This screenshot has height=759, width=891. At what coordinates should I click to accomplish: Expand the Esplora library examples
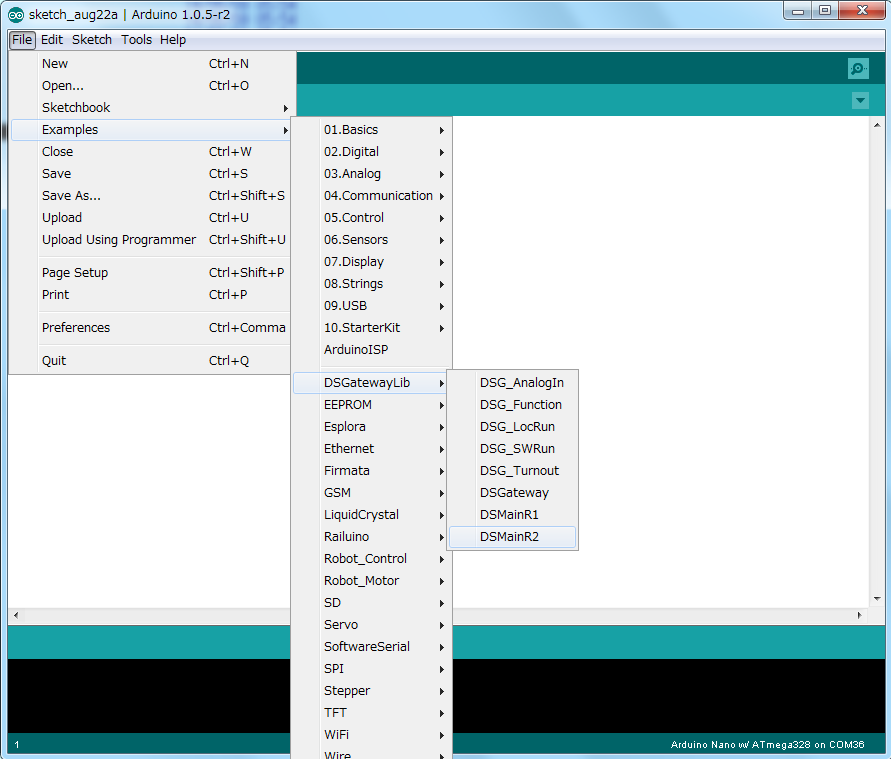(x=372, y=427)
